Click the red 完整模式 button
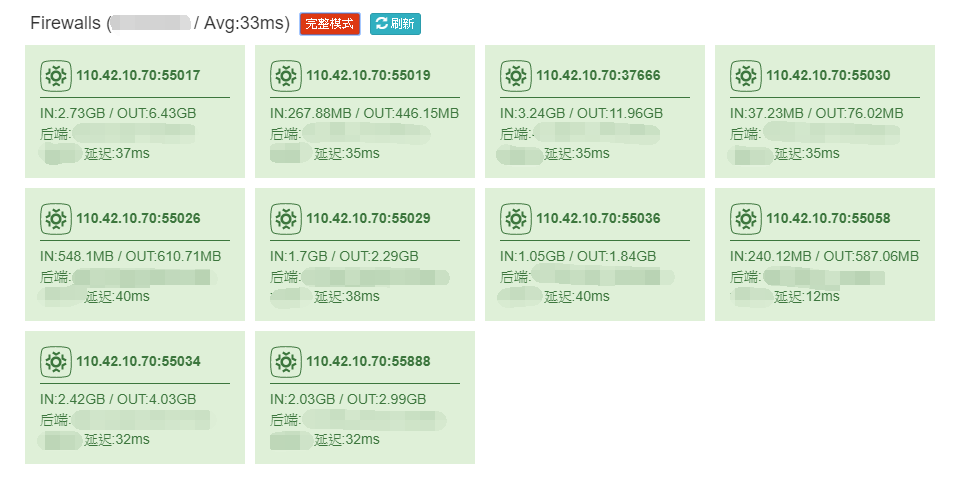This screenshot has width=965, height=485. tap(330, 24)
